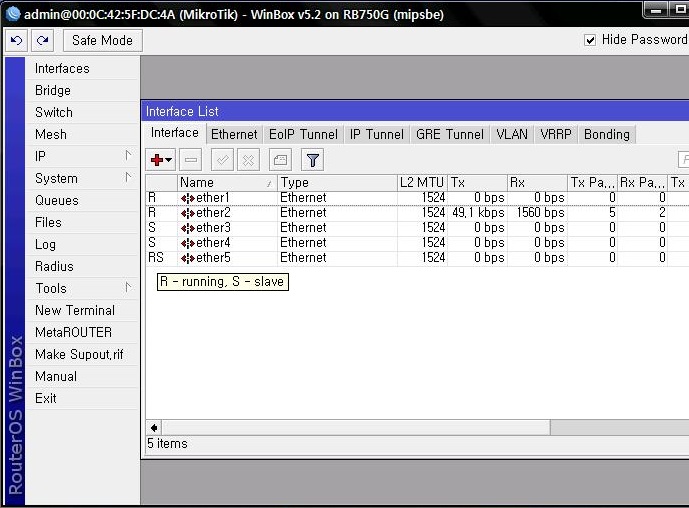Screen dimensions: 689x508
Task: Switch to the VRRP tab
Action: coord(556,134)
